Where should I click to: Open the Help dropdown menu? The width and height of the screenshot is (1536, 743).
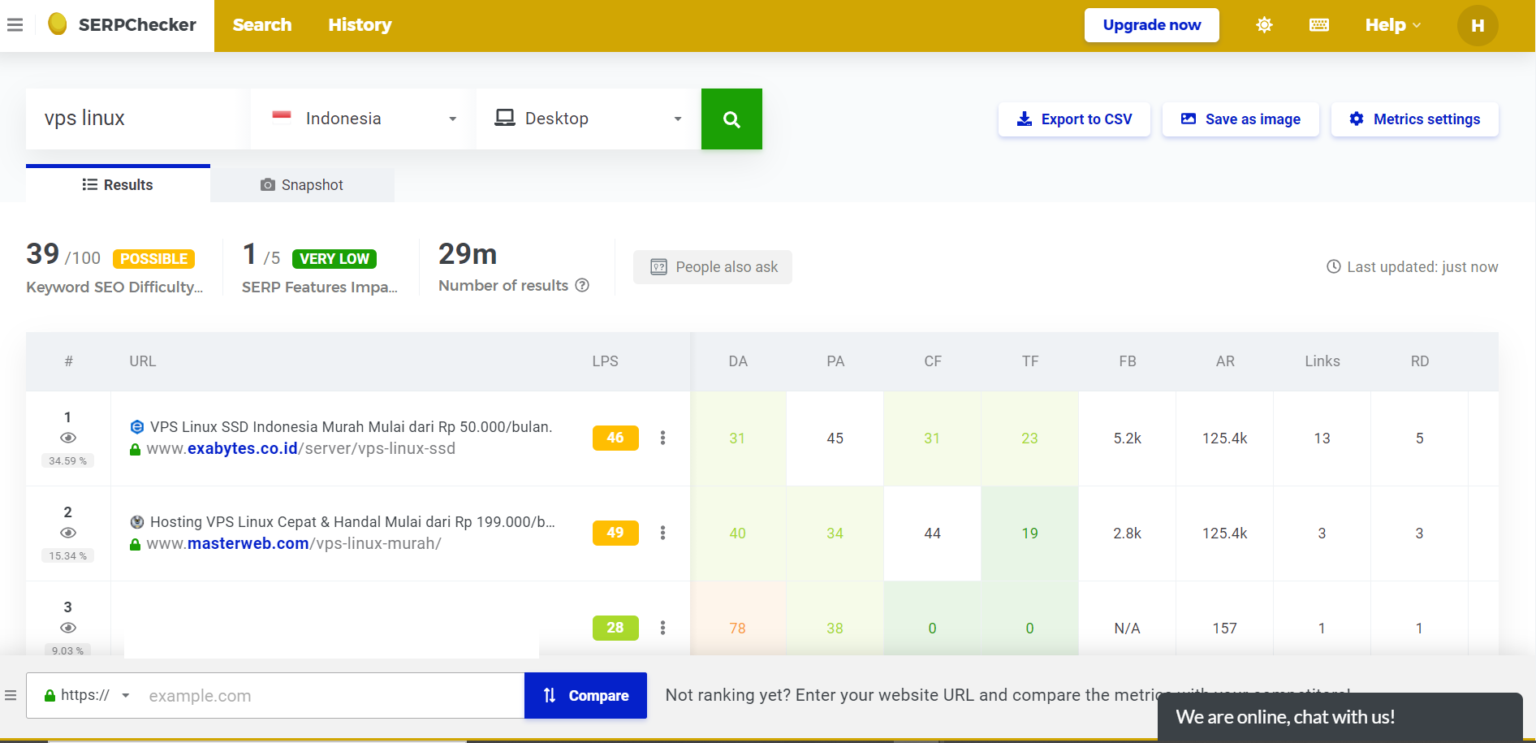pyautogui.click(x=1393, y=25)
